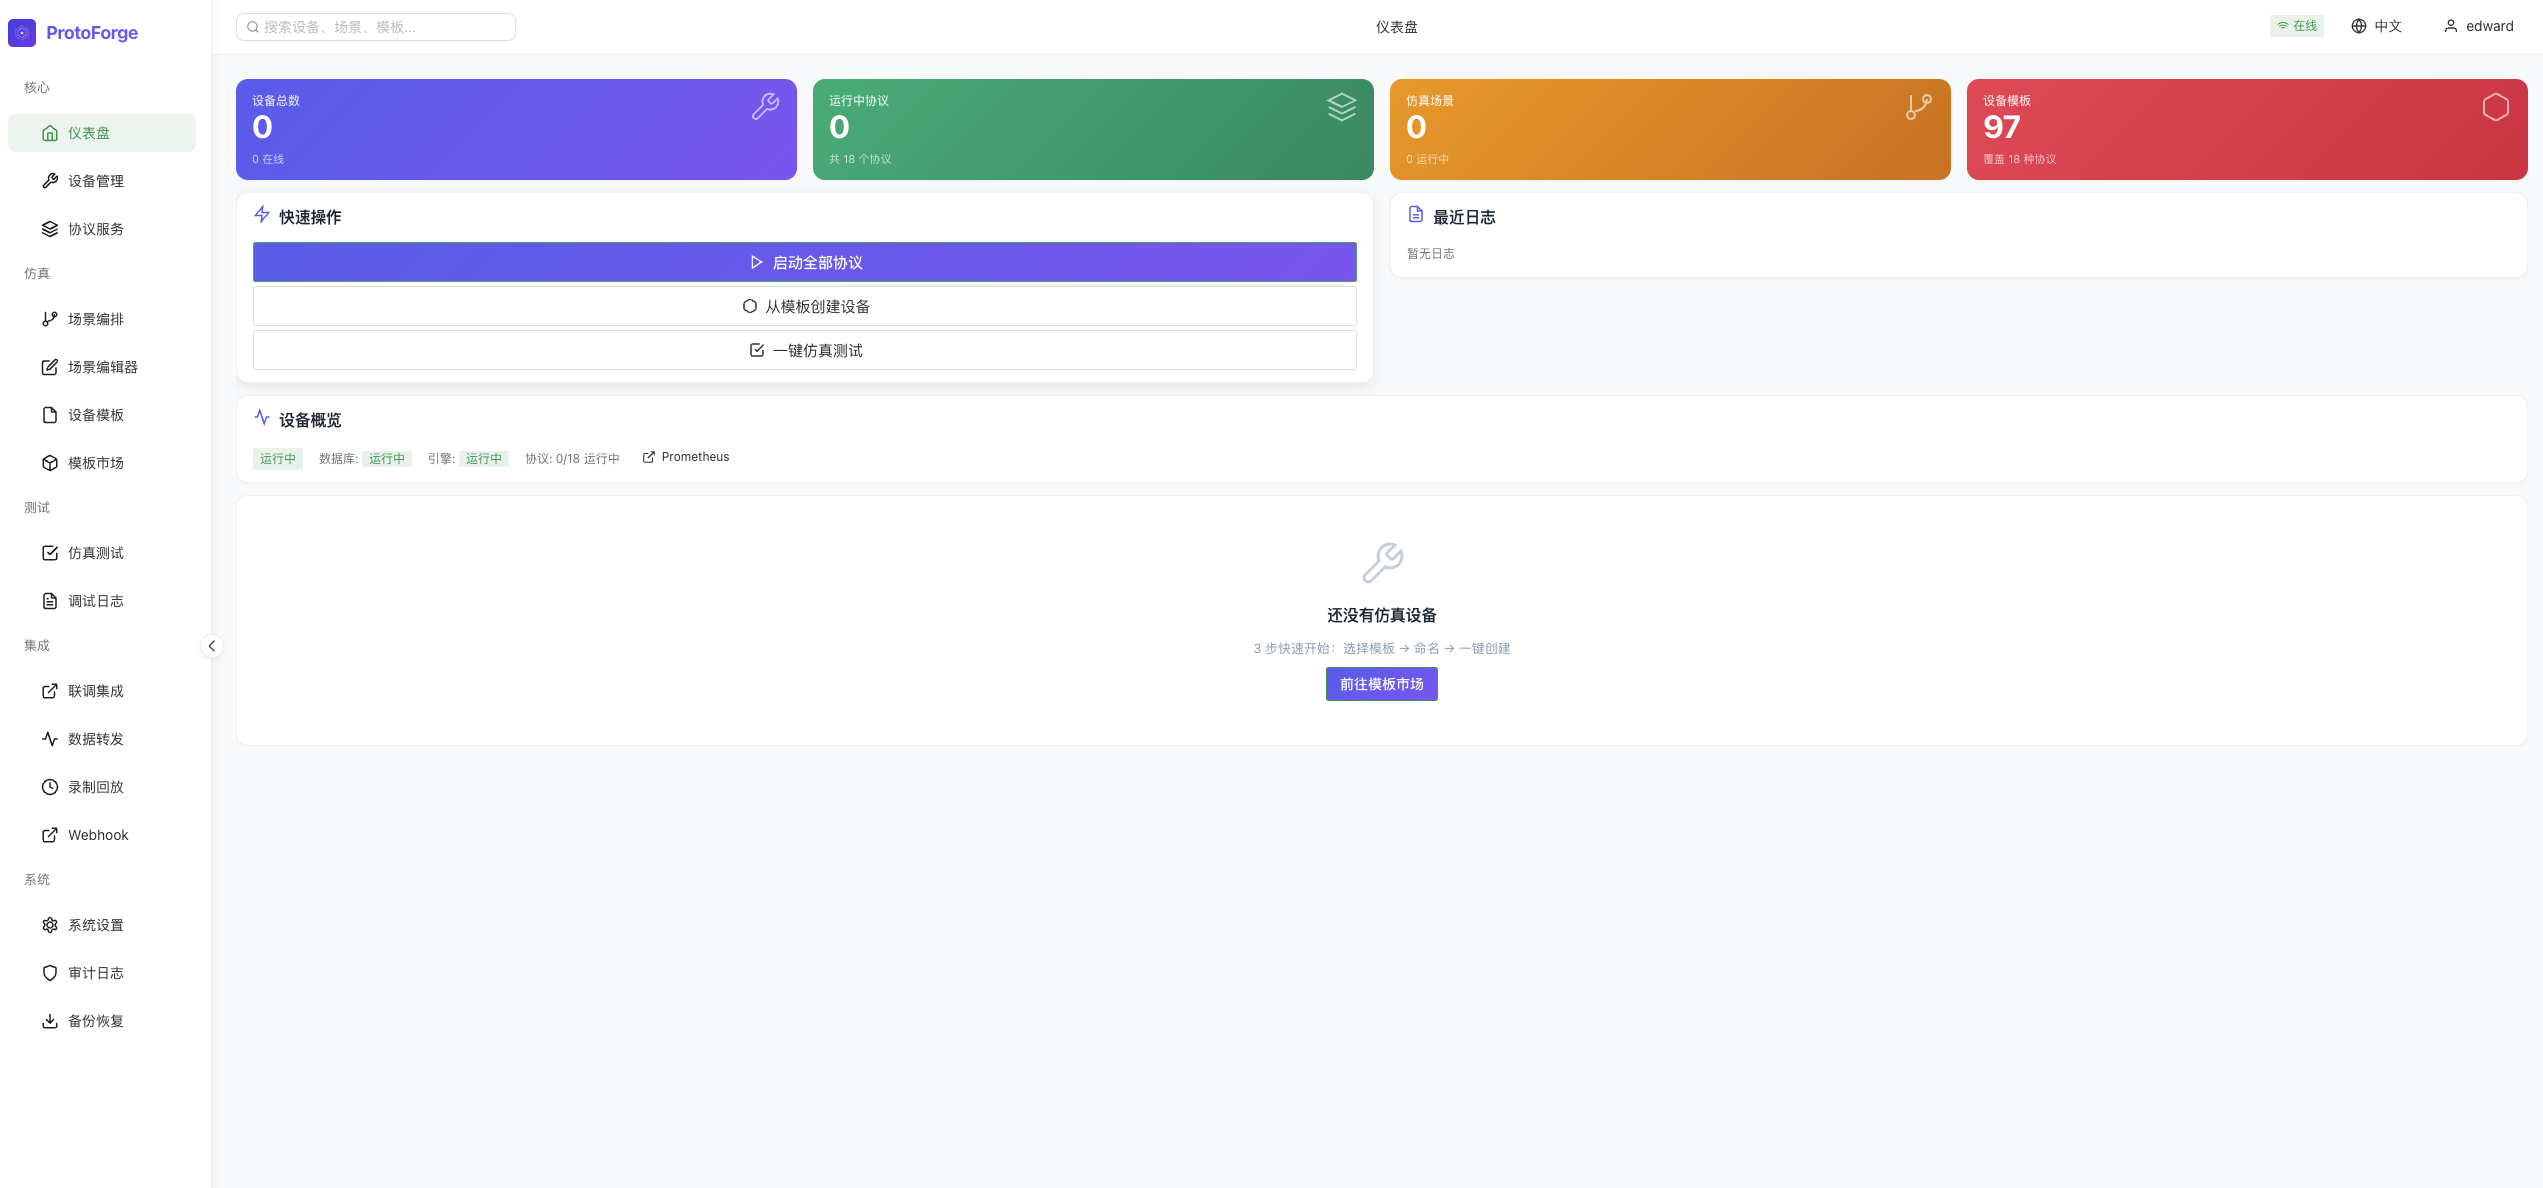Click the ProtoForge brand name
Screen dimensions: 2543x1188
point(92,33)
